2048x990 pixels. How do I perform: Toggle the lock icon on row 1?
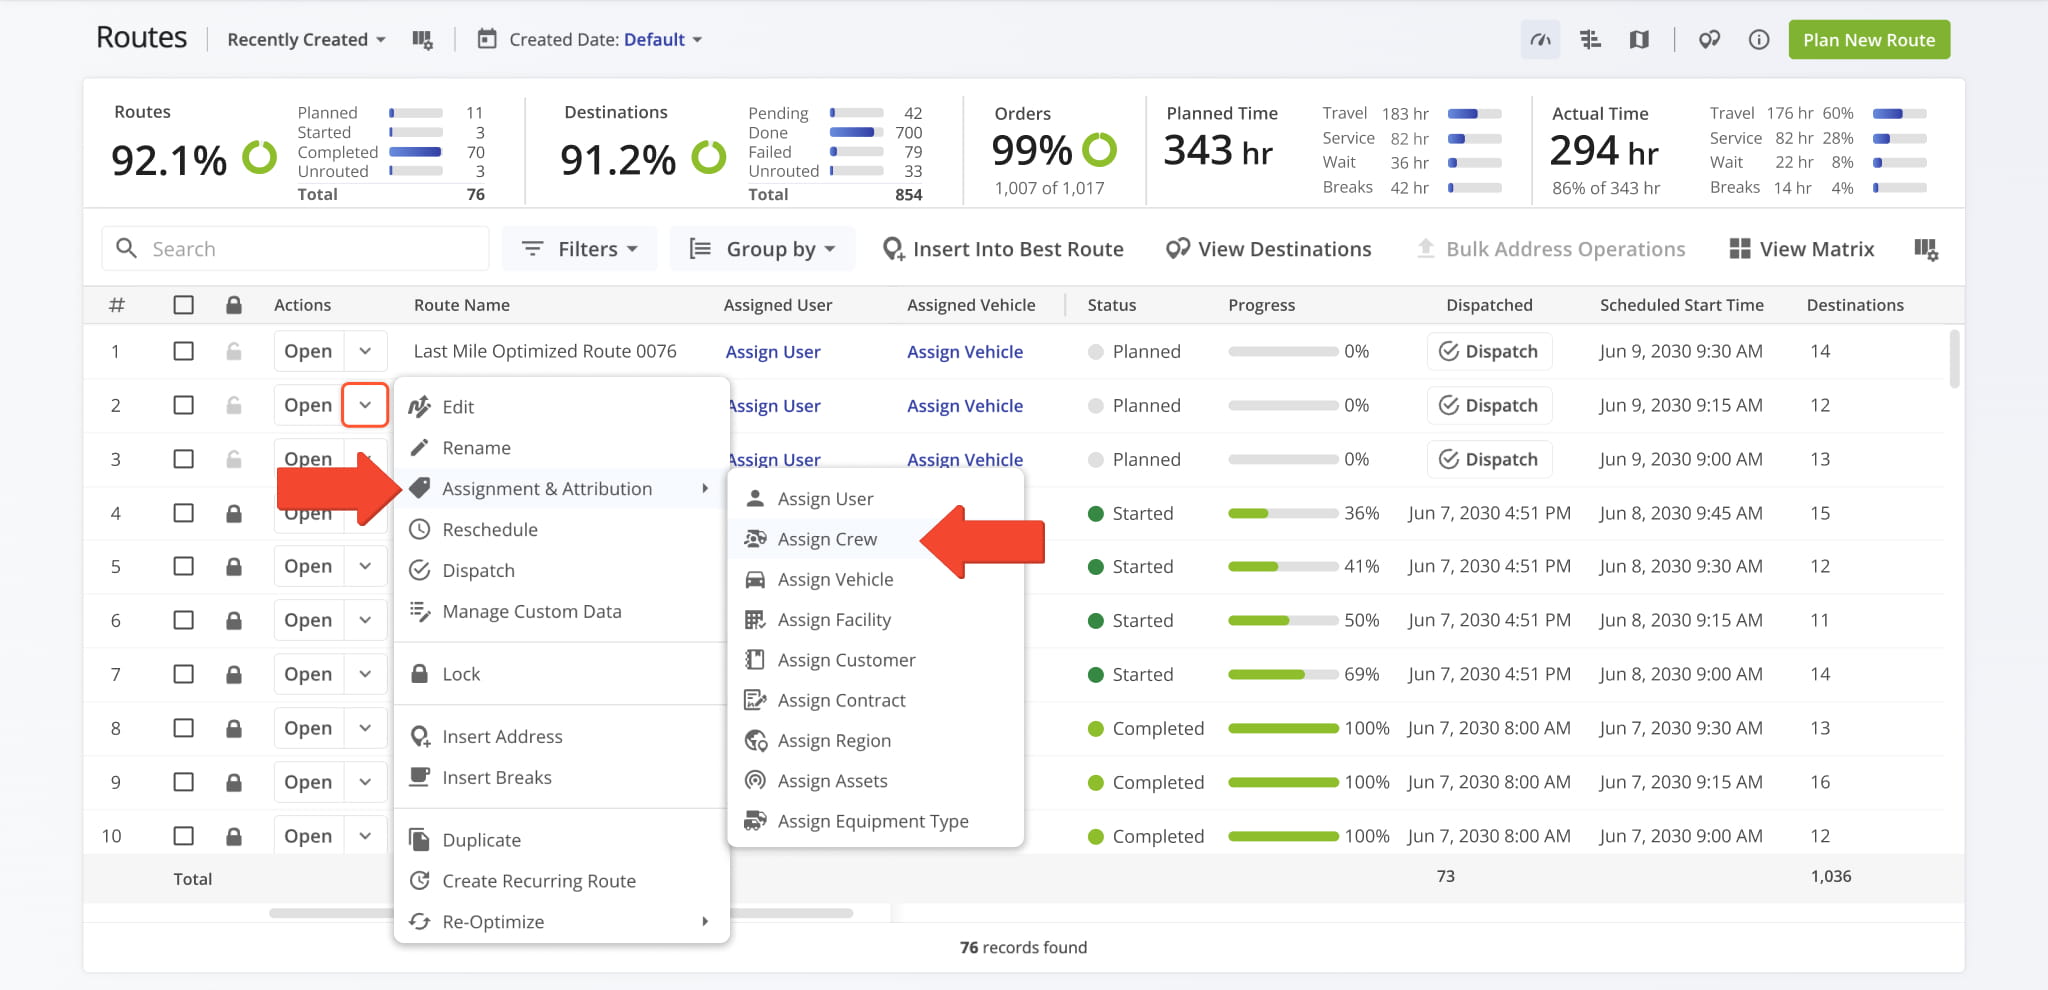[234, 351]
